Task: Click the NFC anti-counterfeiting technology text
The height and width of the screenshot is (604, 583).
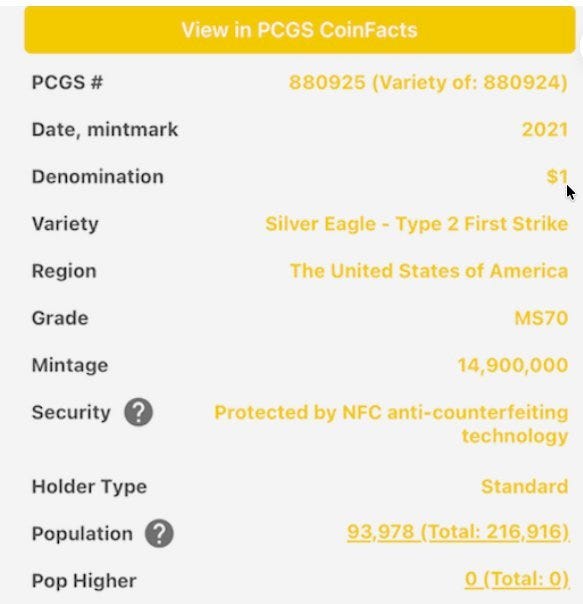Action: 391,424
